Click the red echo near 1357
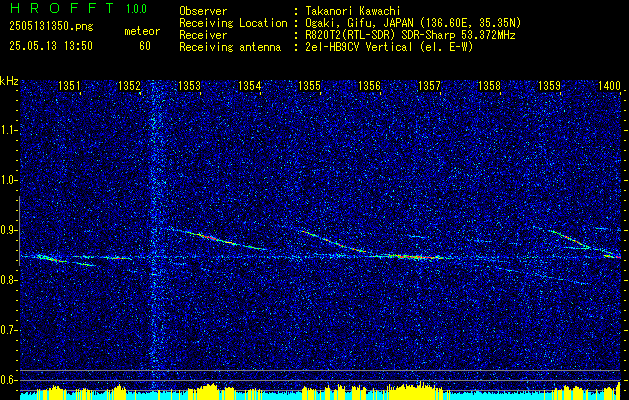629x400 pixels. pyautogui.click(x=417, y=257)
